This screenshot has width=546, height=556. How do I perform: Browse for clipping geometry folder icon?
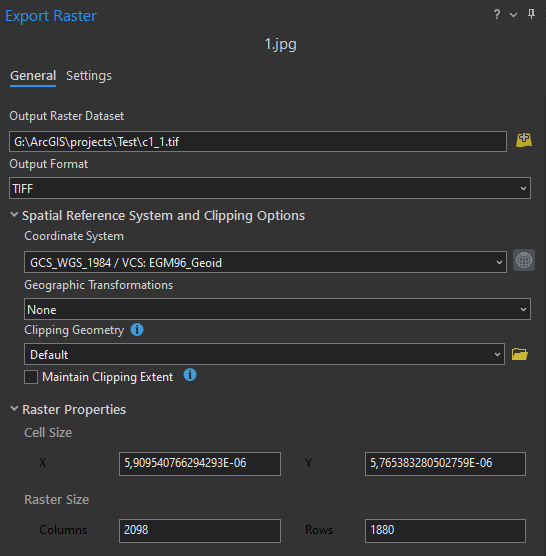[x=519, y=354]
